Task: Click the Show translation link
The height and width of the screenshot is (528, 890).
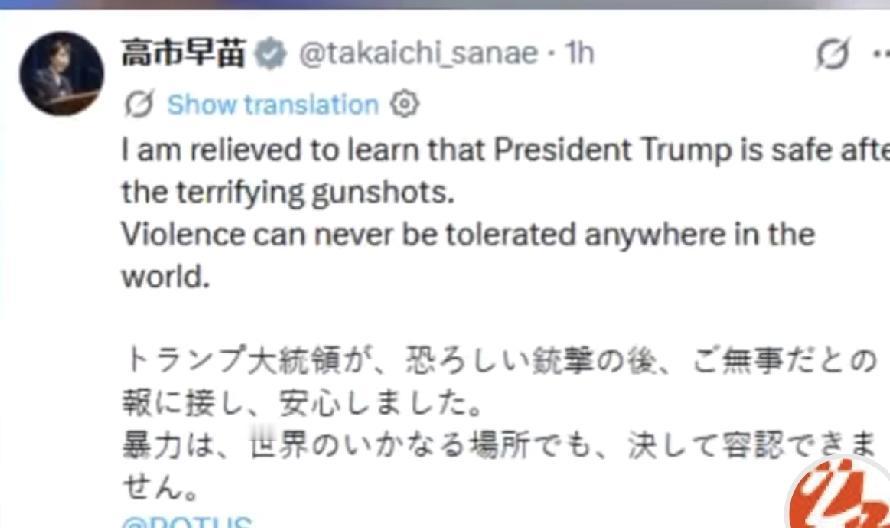Action: [x=272, y=104]
